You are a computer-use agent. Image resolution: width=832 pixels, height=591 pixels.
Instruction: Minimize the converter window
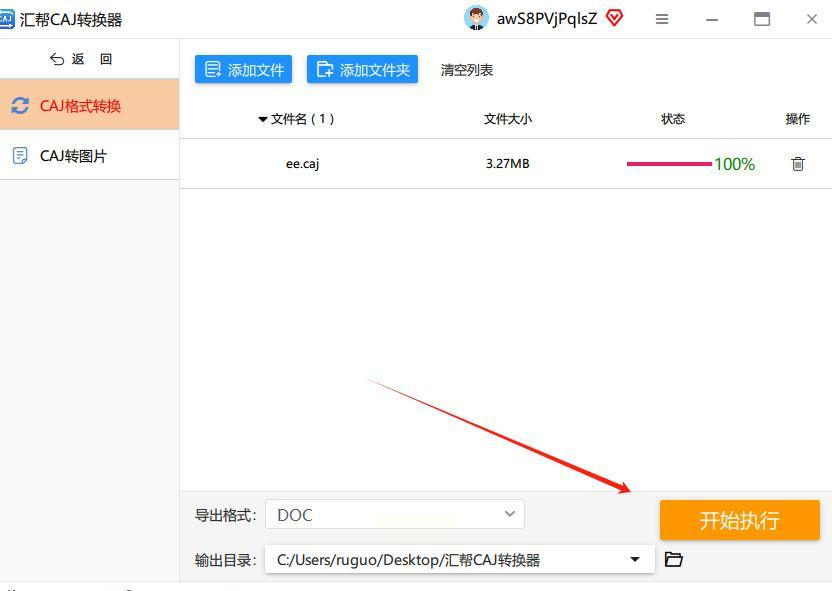[x=712, y=20]
